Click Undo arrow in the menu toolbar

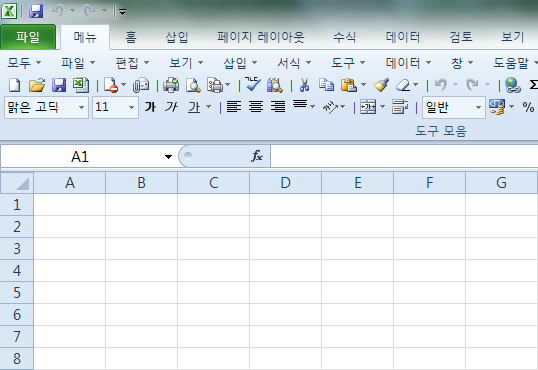tap(441, 84)
